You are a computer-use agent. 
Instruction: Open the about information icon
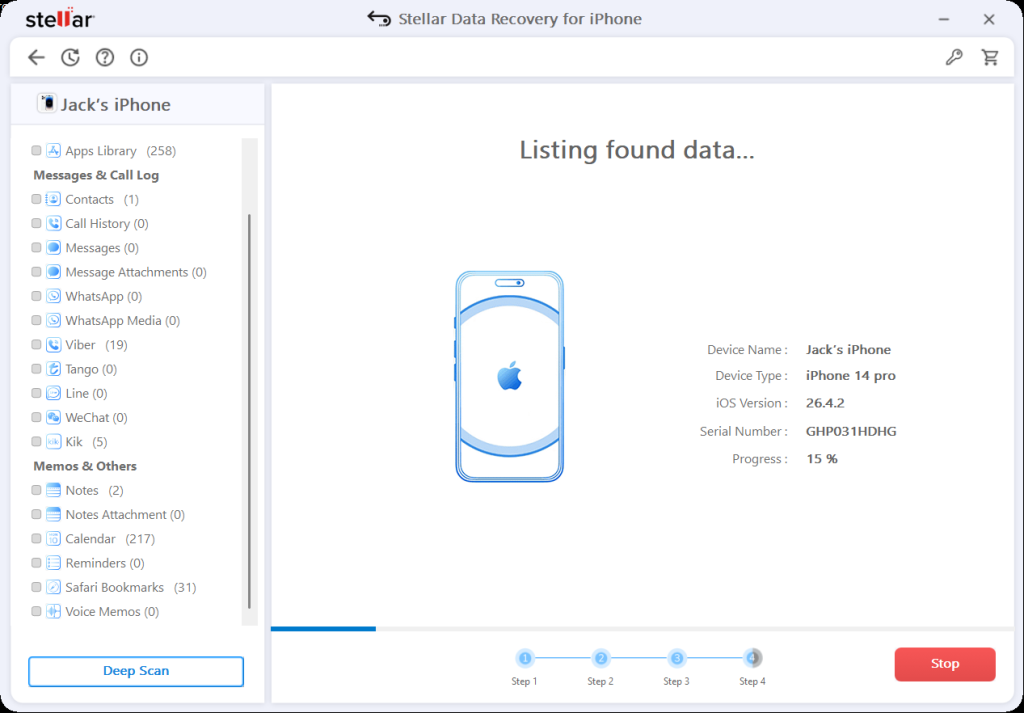tap(139, 57)
